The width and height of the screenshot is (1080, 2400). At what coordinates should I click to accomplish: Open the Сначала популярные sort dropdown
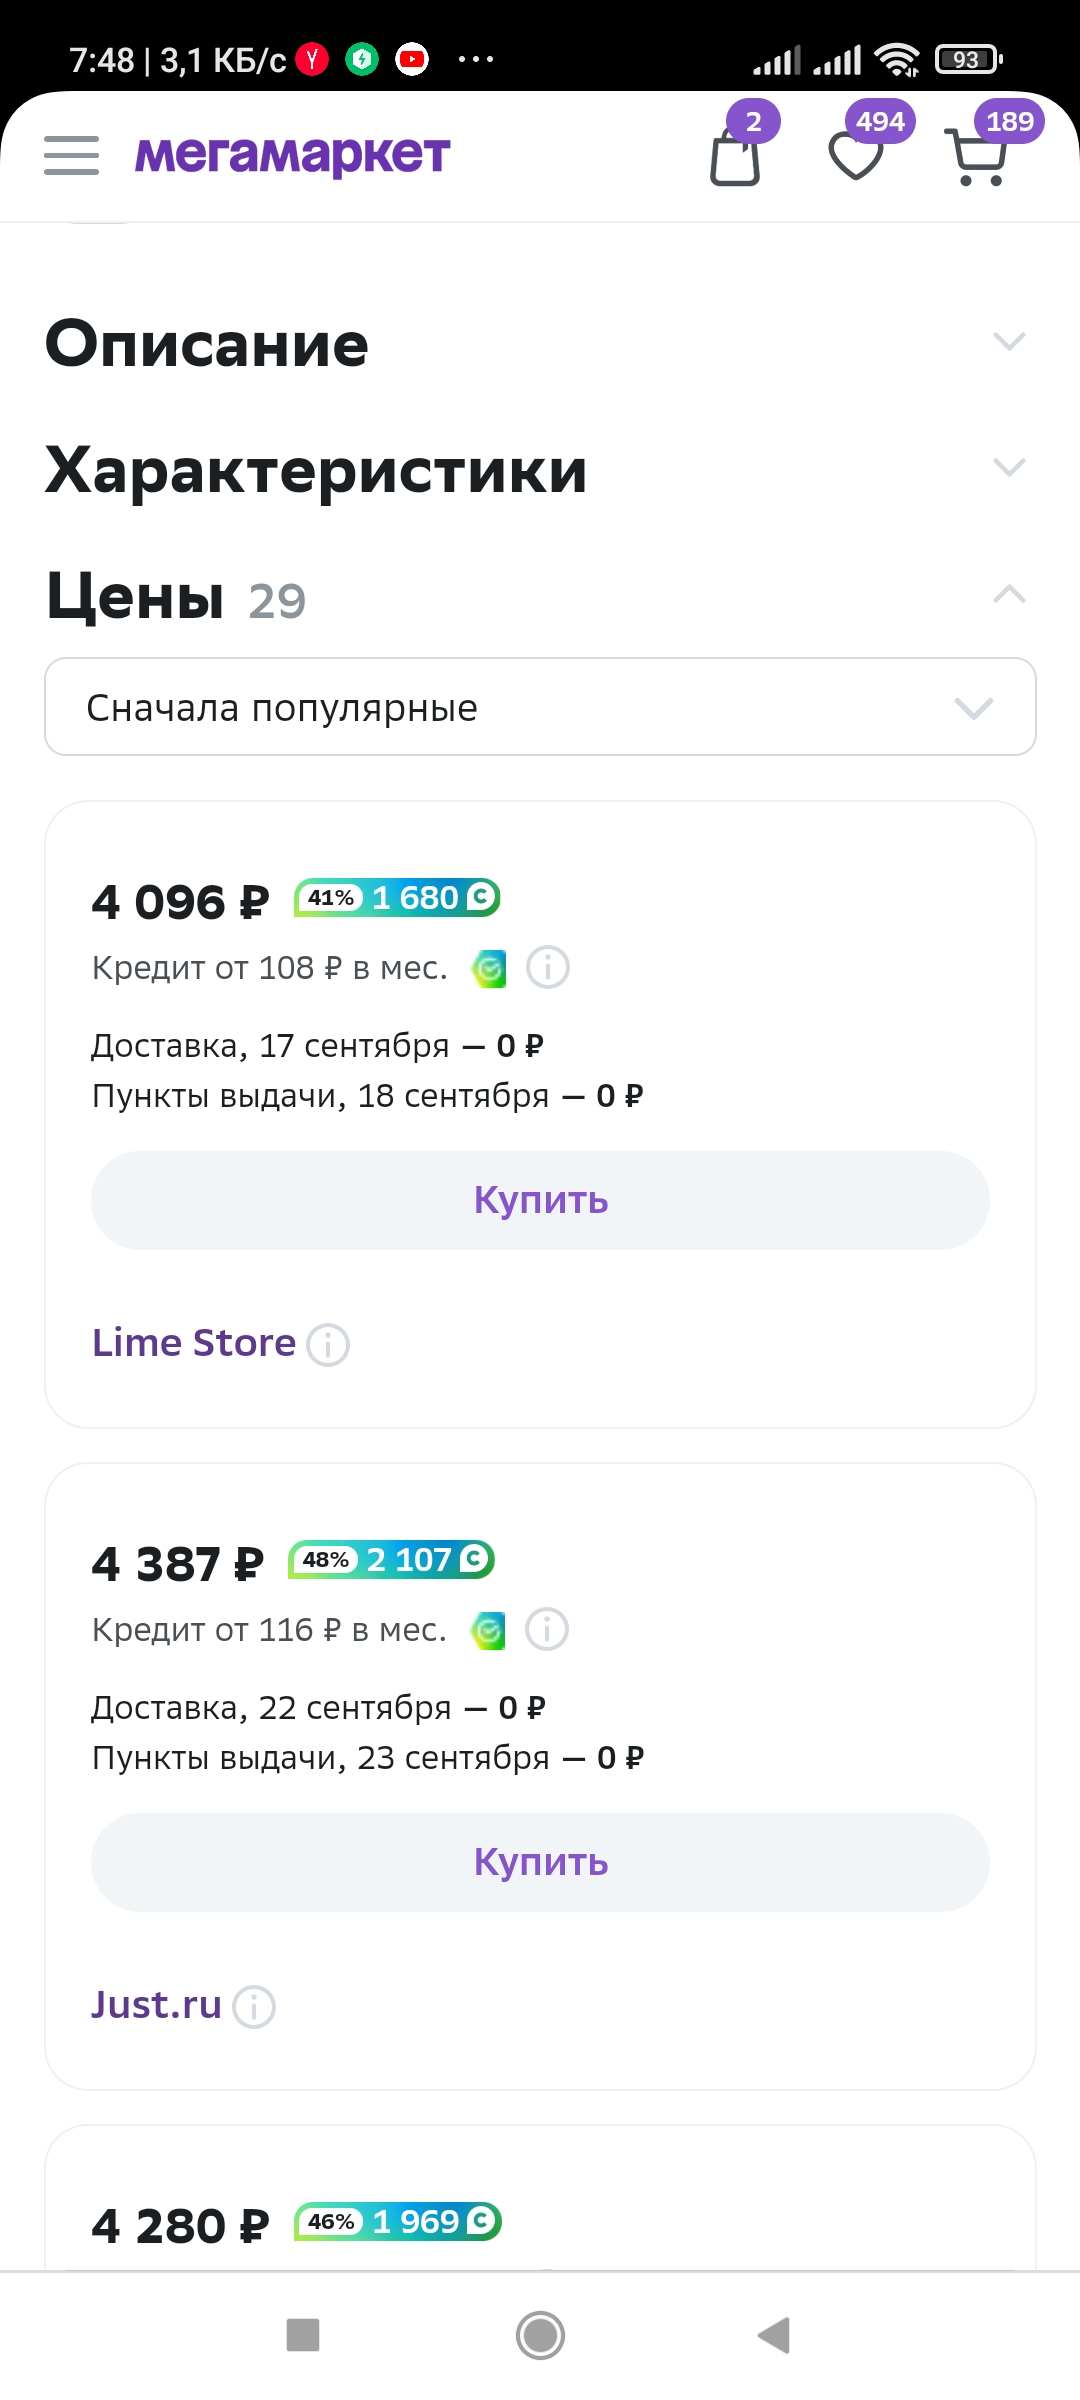point(540,706)
